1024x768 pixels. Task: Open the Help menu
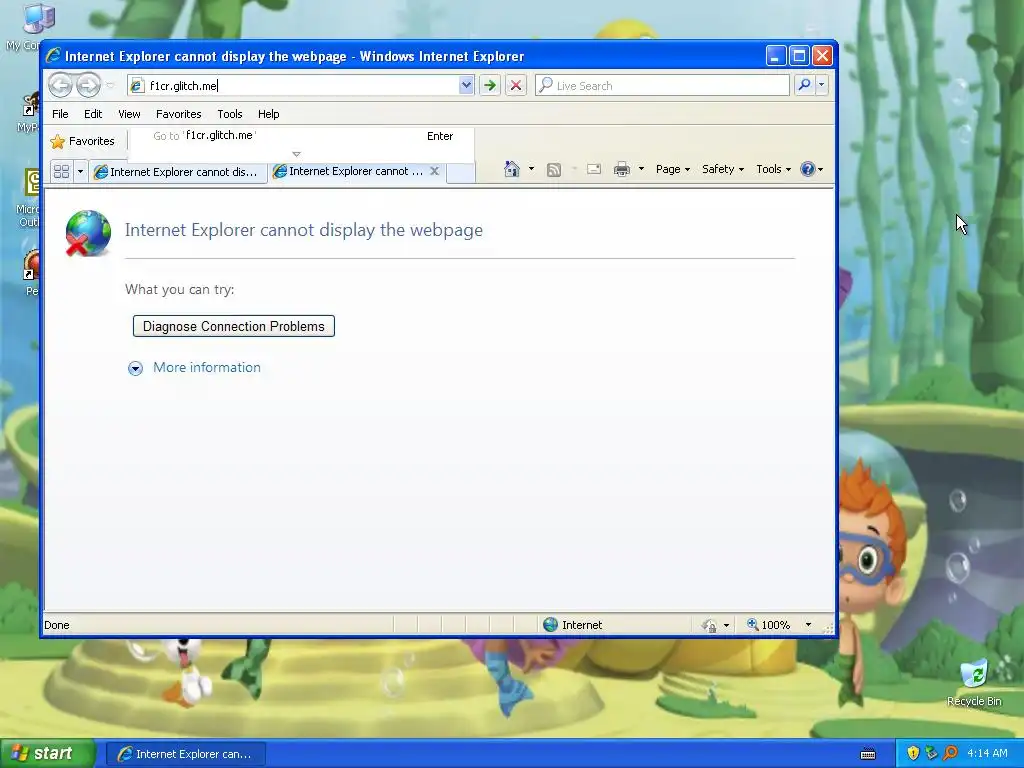coord(268,114)
